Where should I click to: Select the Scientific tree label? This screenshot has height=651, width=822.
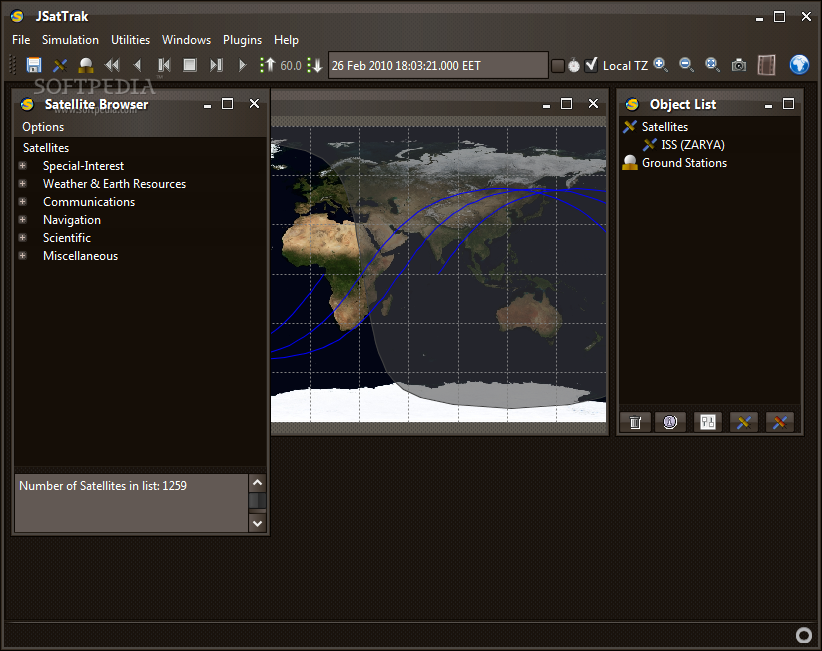(67, 238)
